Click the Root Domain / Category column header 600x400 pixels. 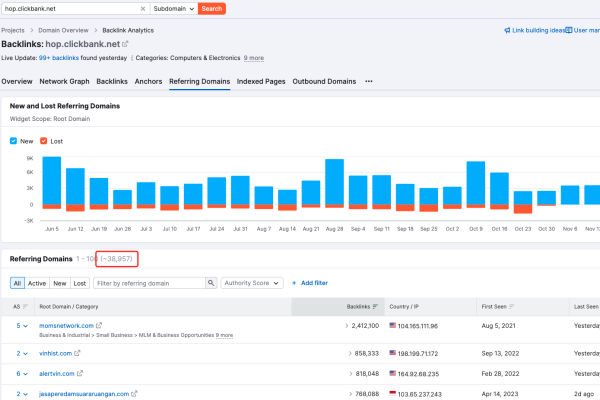(68, 307)
